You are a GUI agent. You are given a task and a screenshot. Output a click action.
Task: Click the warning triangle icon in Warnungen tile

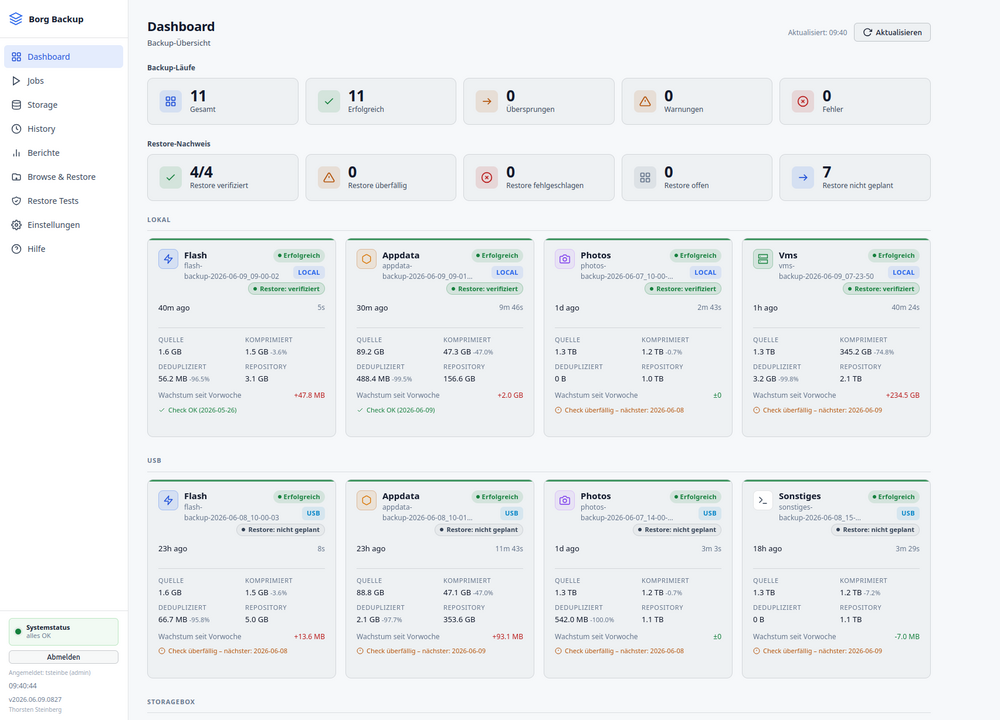pyautogui.click(x=645, y=101)
